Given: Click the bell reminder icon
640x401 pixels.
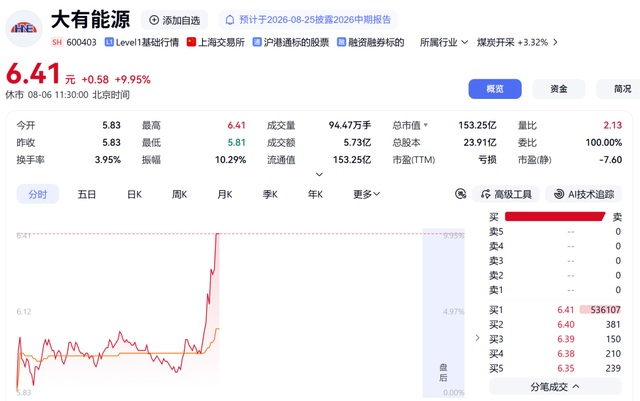Looking at the screenshot, I should coord(230,20).
